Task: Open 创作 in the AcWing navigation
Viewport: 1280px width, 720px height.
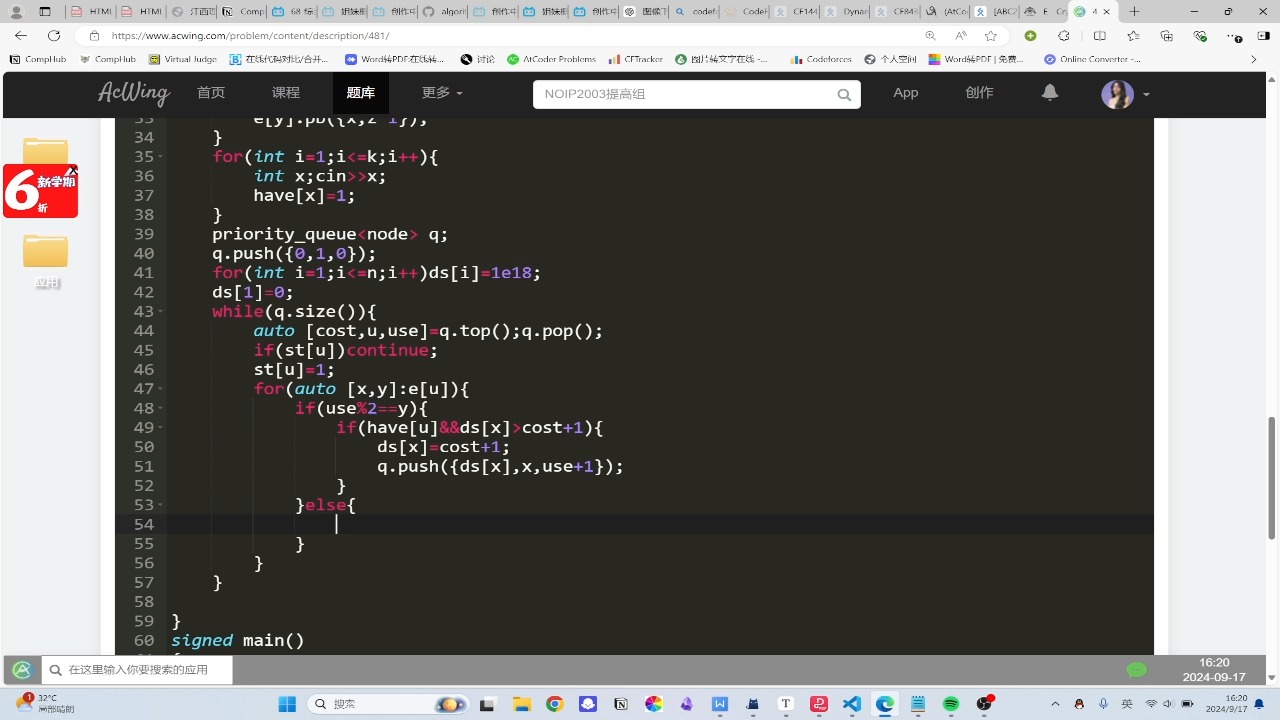Action: [x=980, y=92]
